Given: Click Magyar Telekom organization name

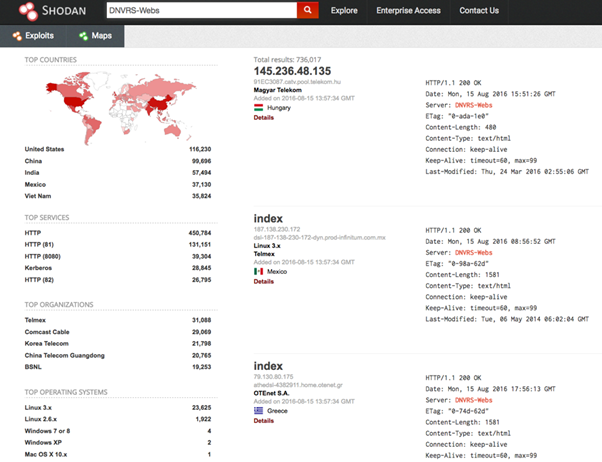Looking at the screenshot, I should (278, 90).
